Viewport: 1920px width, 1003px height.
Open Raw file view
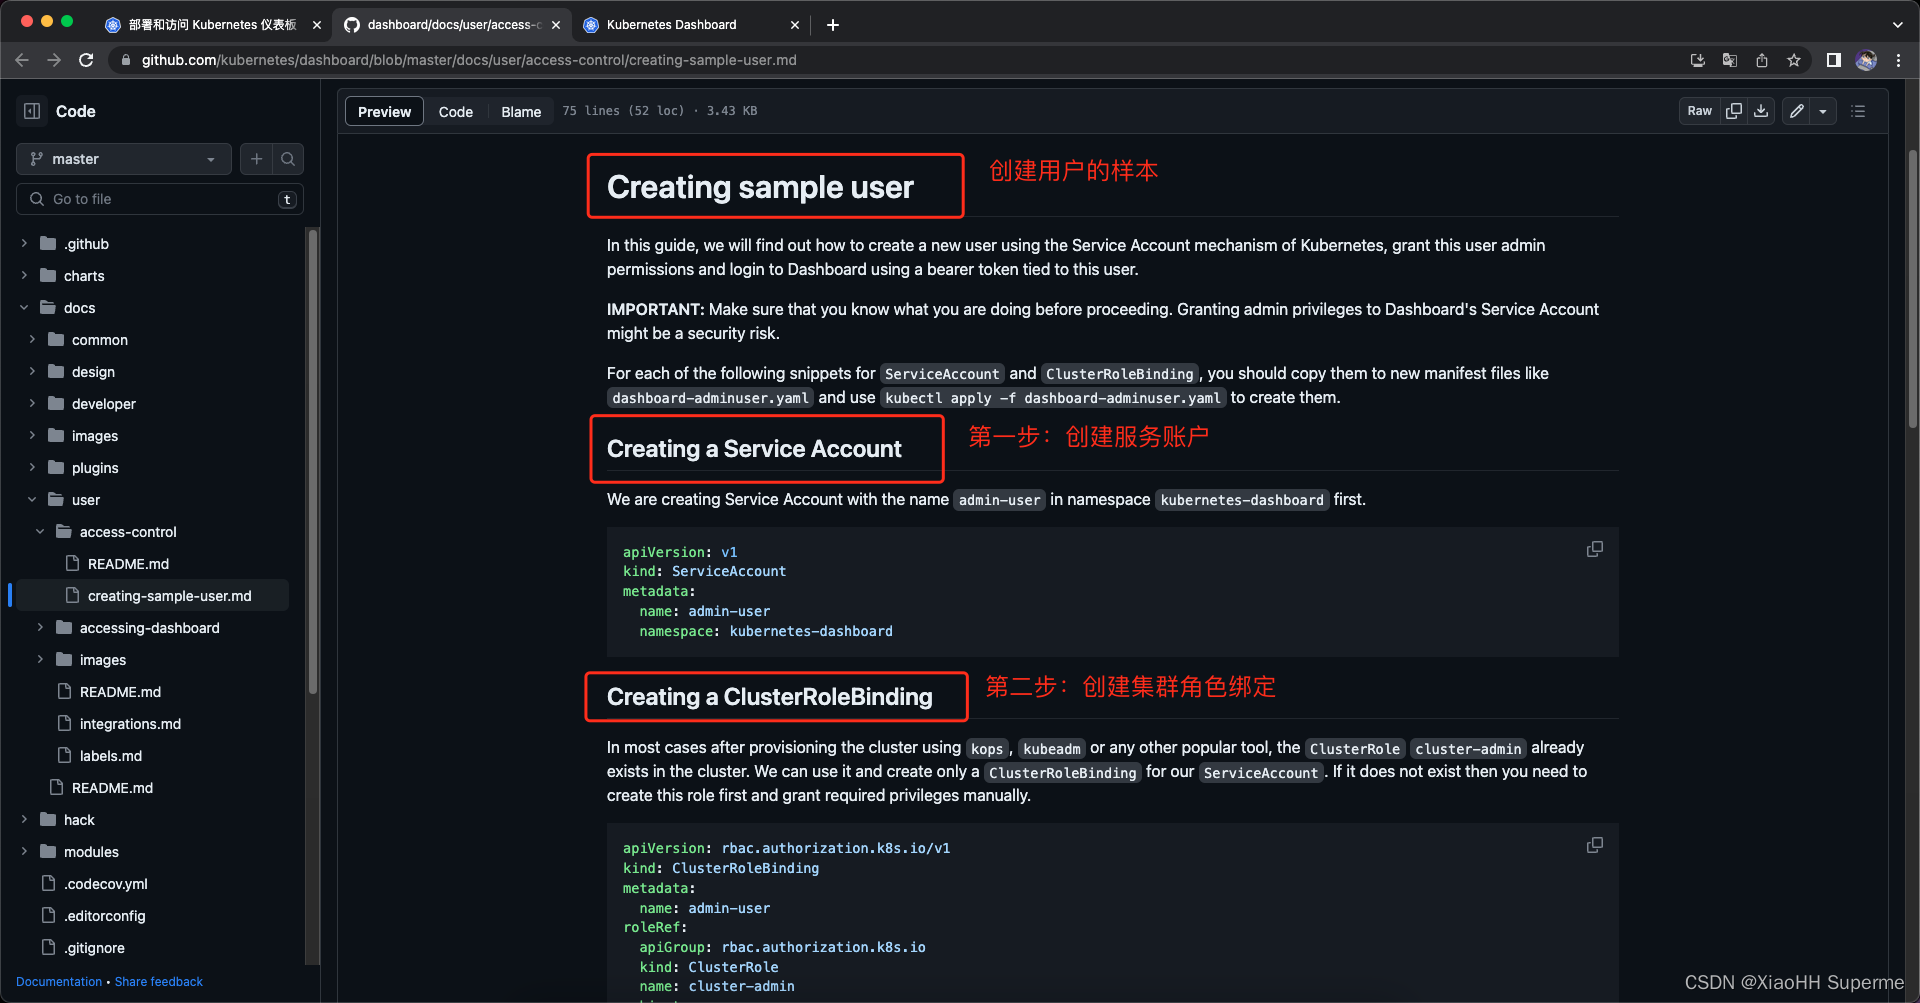(1699, 111)
